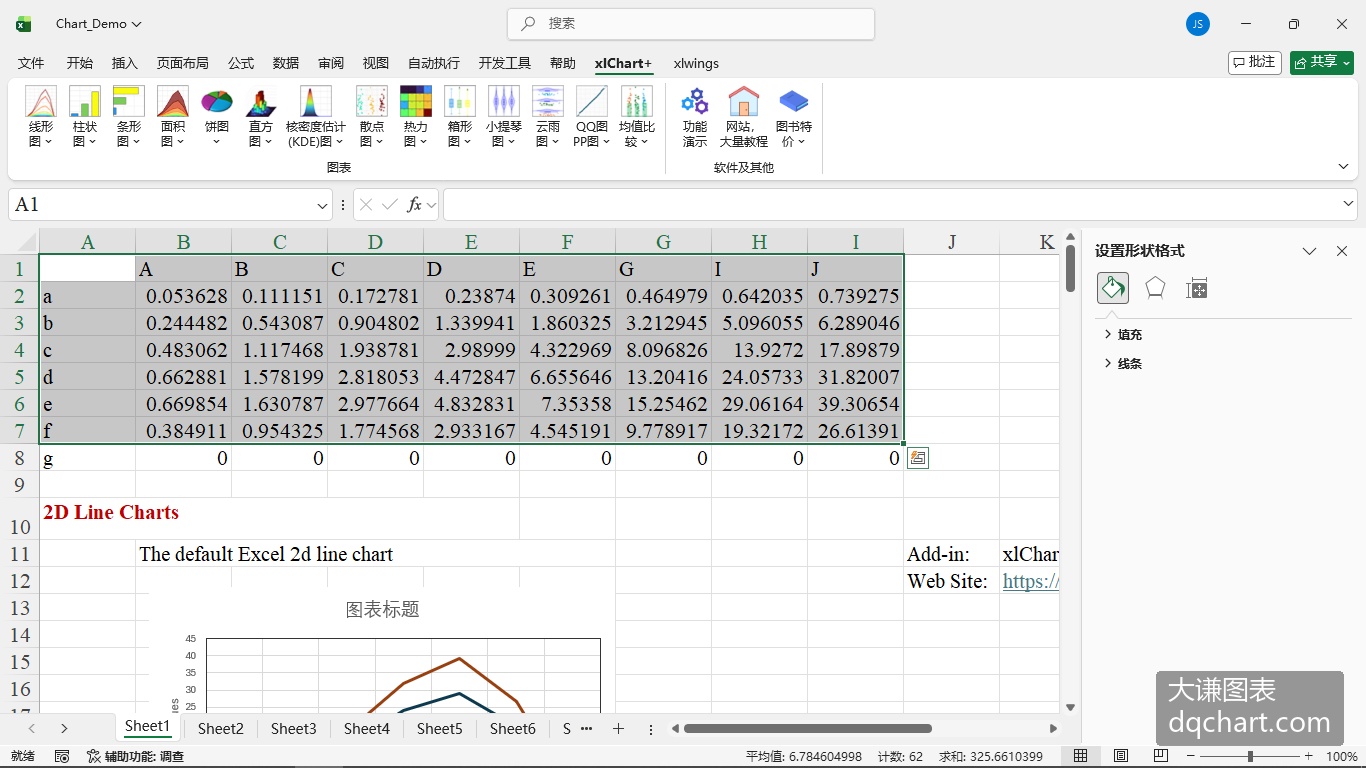Open the Name Box dropdown arrow
The image size is (1366, 768).
(322, 205)
